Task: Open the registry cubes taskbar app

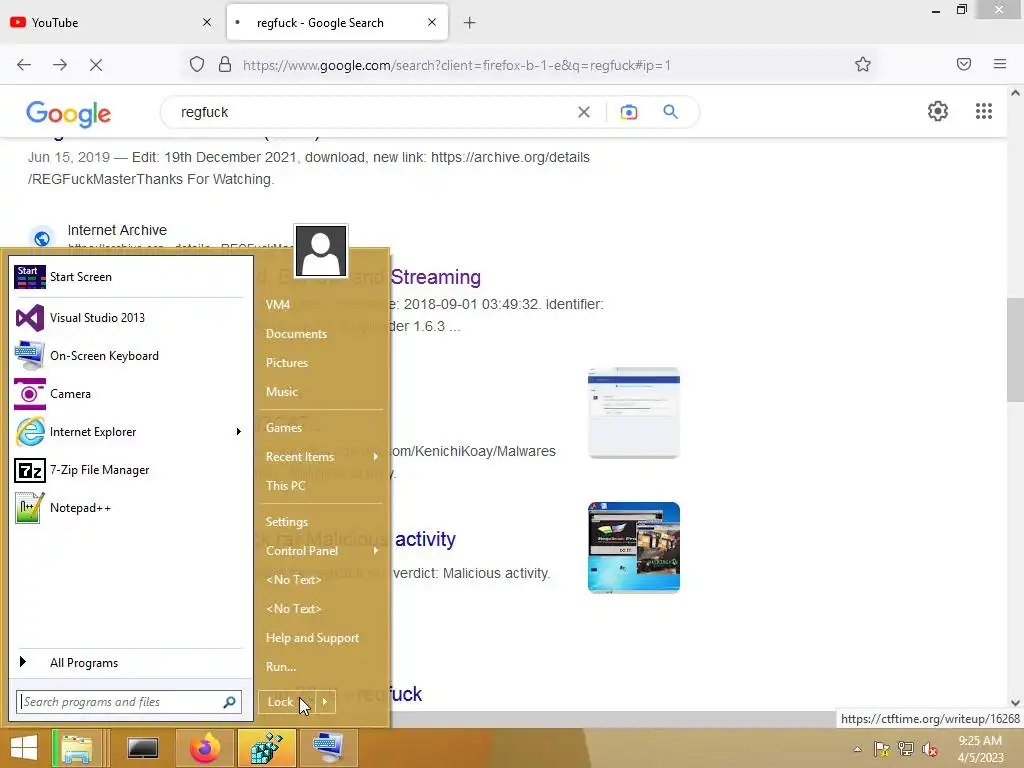Action: [267, 748]
